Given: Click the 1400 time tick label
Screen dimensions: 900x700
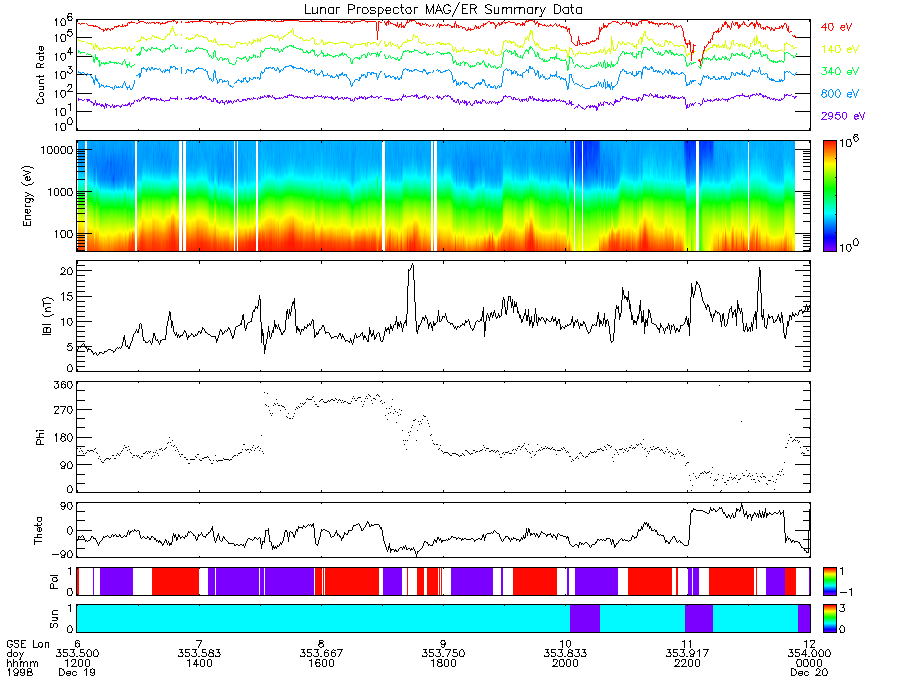Looking at the screenshot, I should tap(199, 663).
